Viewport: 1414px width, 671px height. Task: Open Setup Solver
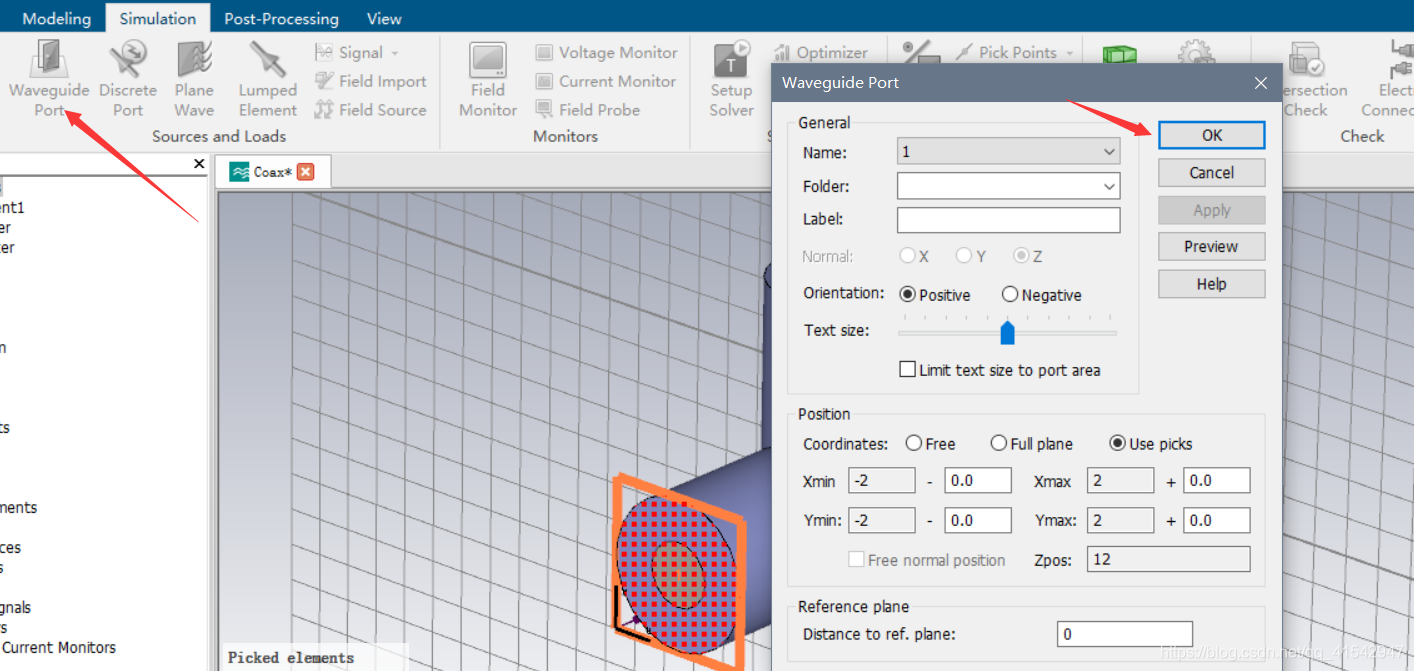click(731, 79)
